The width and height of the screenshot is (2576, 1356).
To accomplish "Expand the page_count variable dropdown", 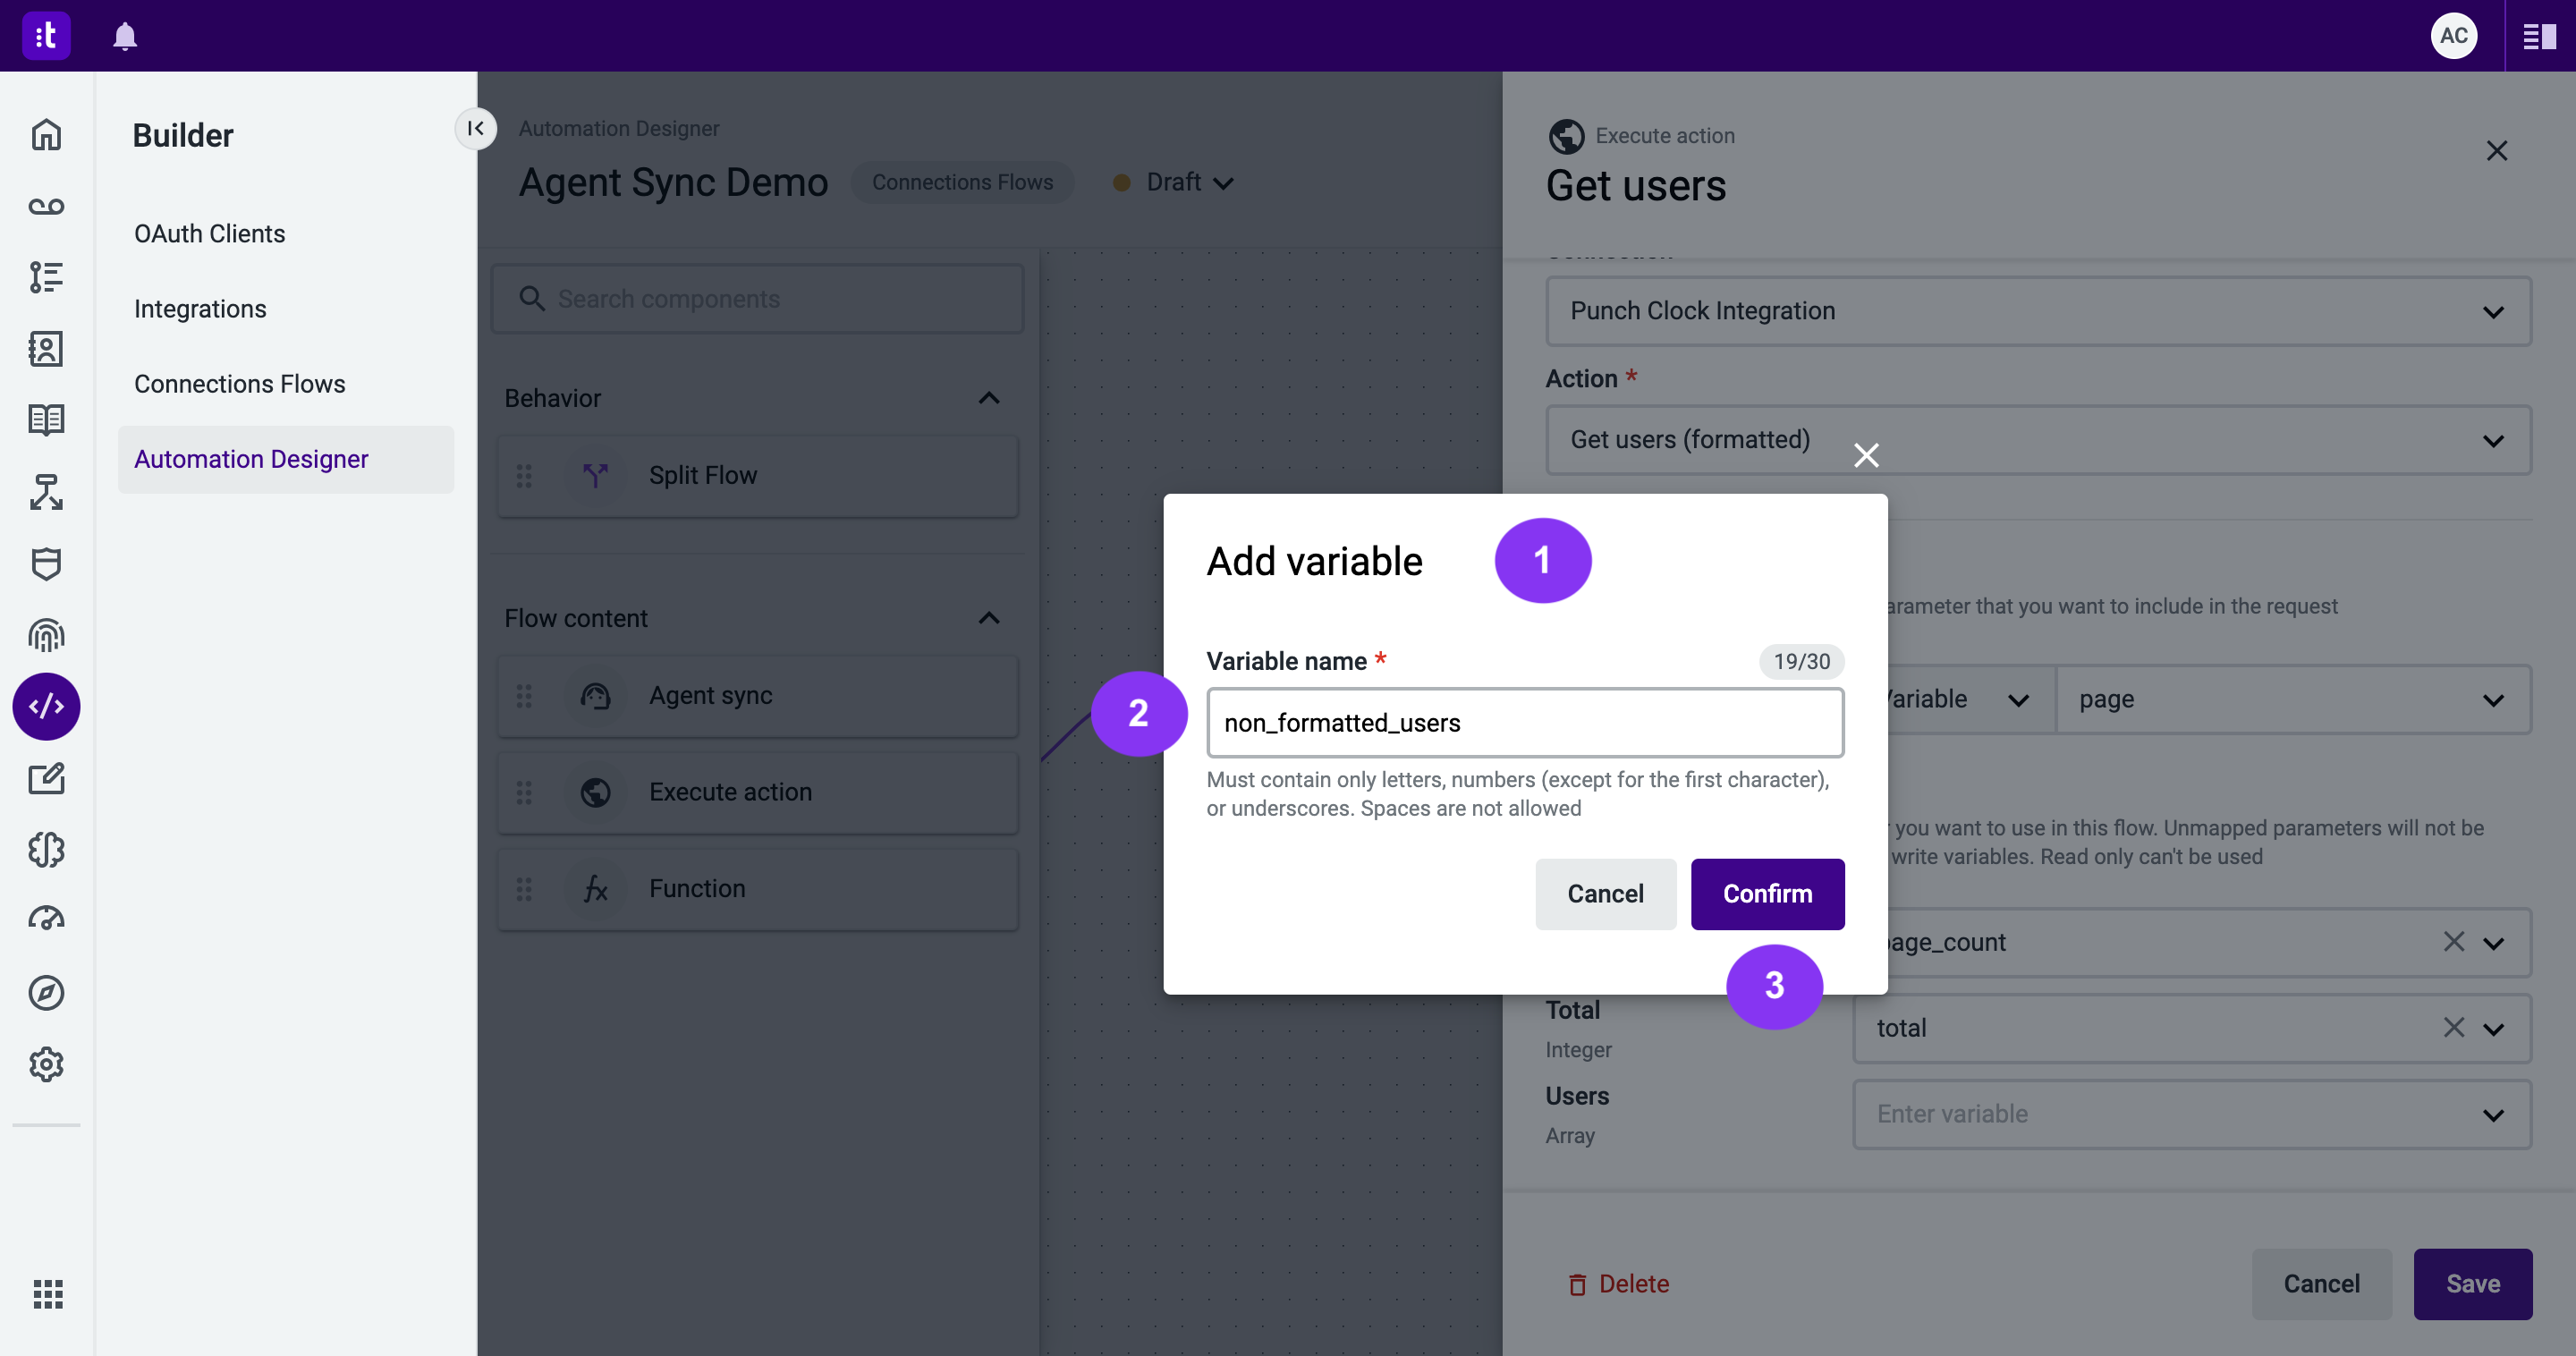I will [x=2494, y=943].
